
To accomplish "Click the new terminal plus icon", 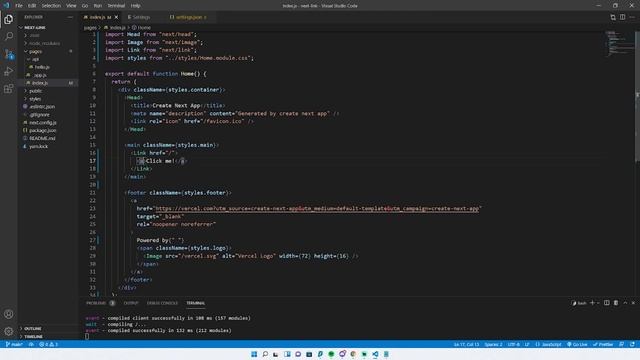I will (592, 303).
